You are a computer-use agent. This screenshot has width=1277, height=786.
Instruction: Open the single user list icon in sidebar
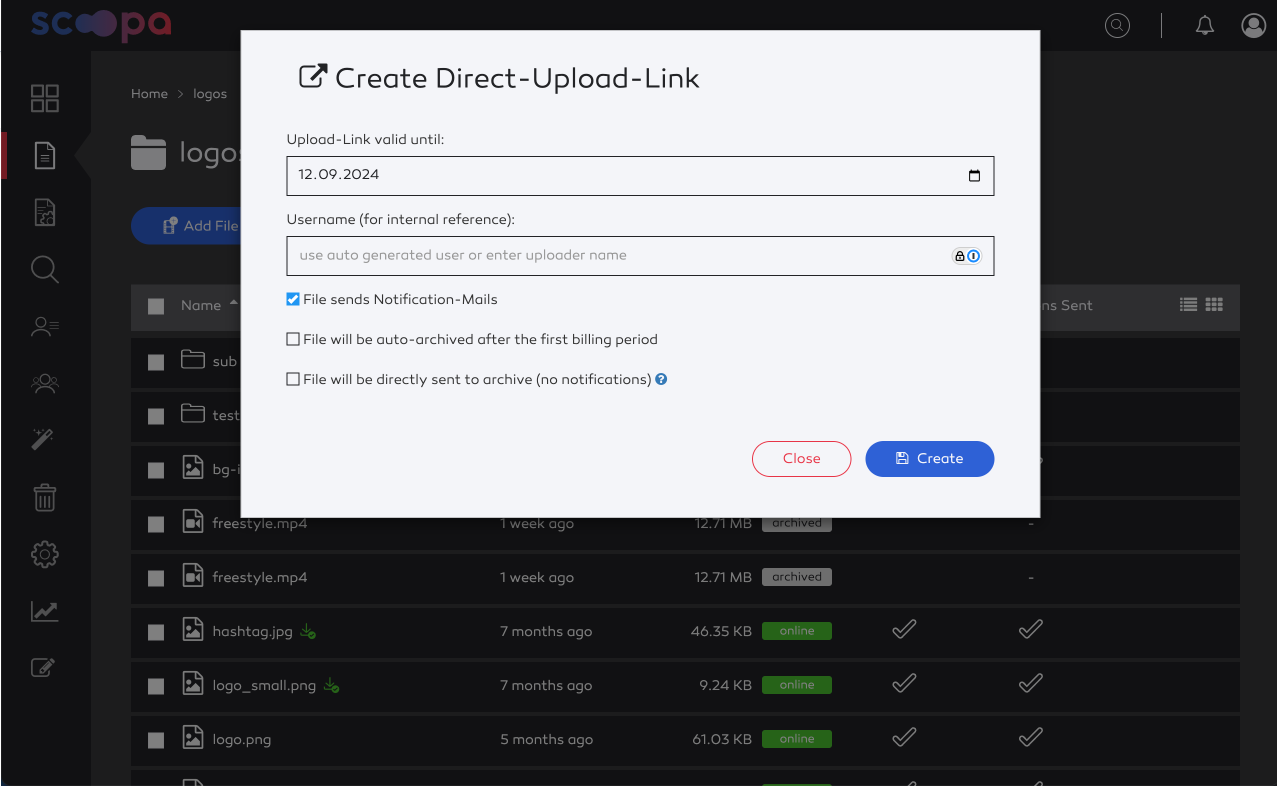(x=45, y=325)
